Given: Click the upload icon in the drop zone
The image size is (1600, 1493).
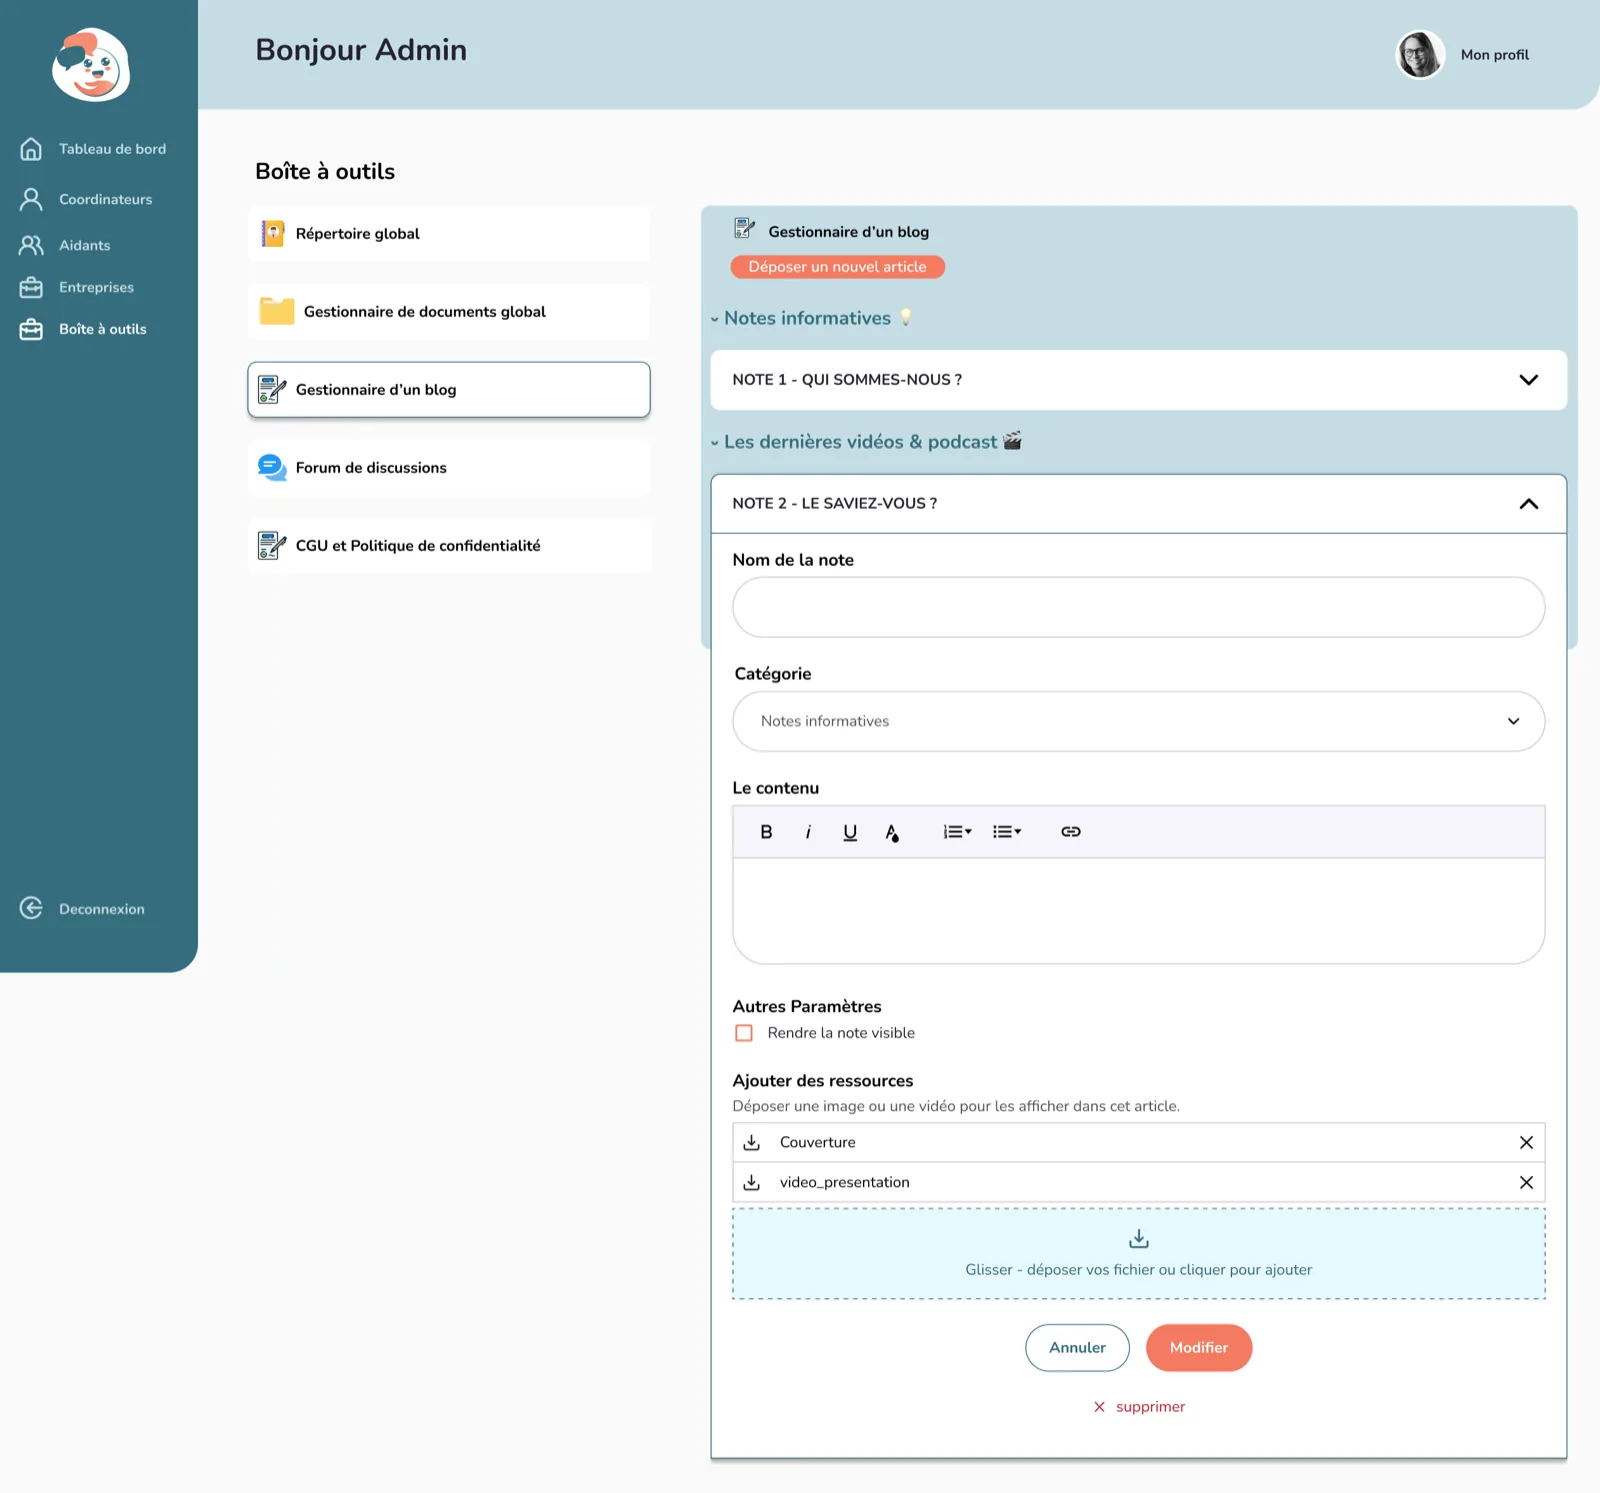Looking at the screenshot, I should [1139, 1239].
